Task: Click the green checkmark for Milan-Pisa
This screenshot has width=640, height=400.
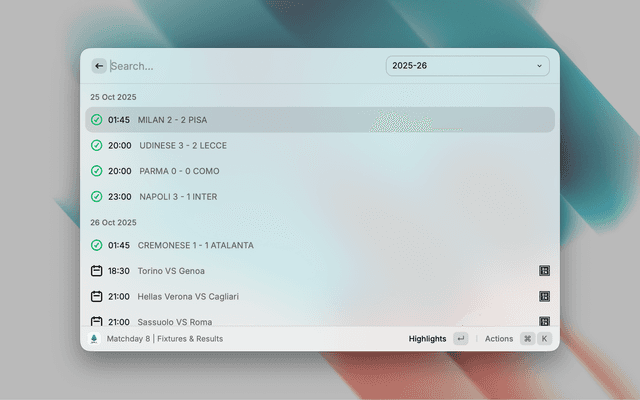Action: pos(96,120)
